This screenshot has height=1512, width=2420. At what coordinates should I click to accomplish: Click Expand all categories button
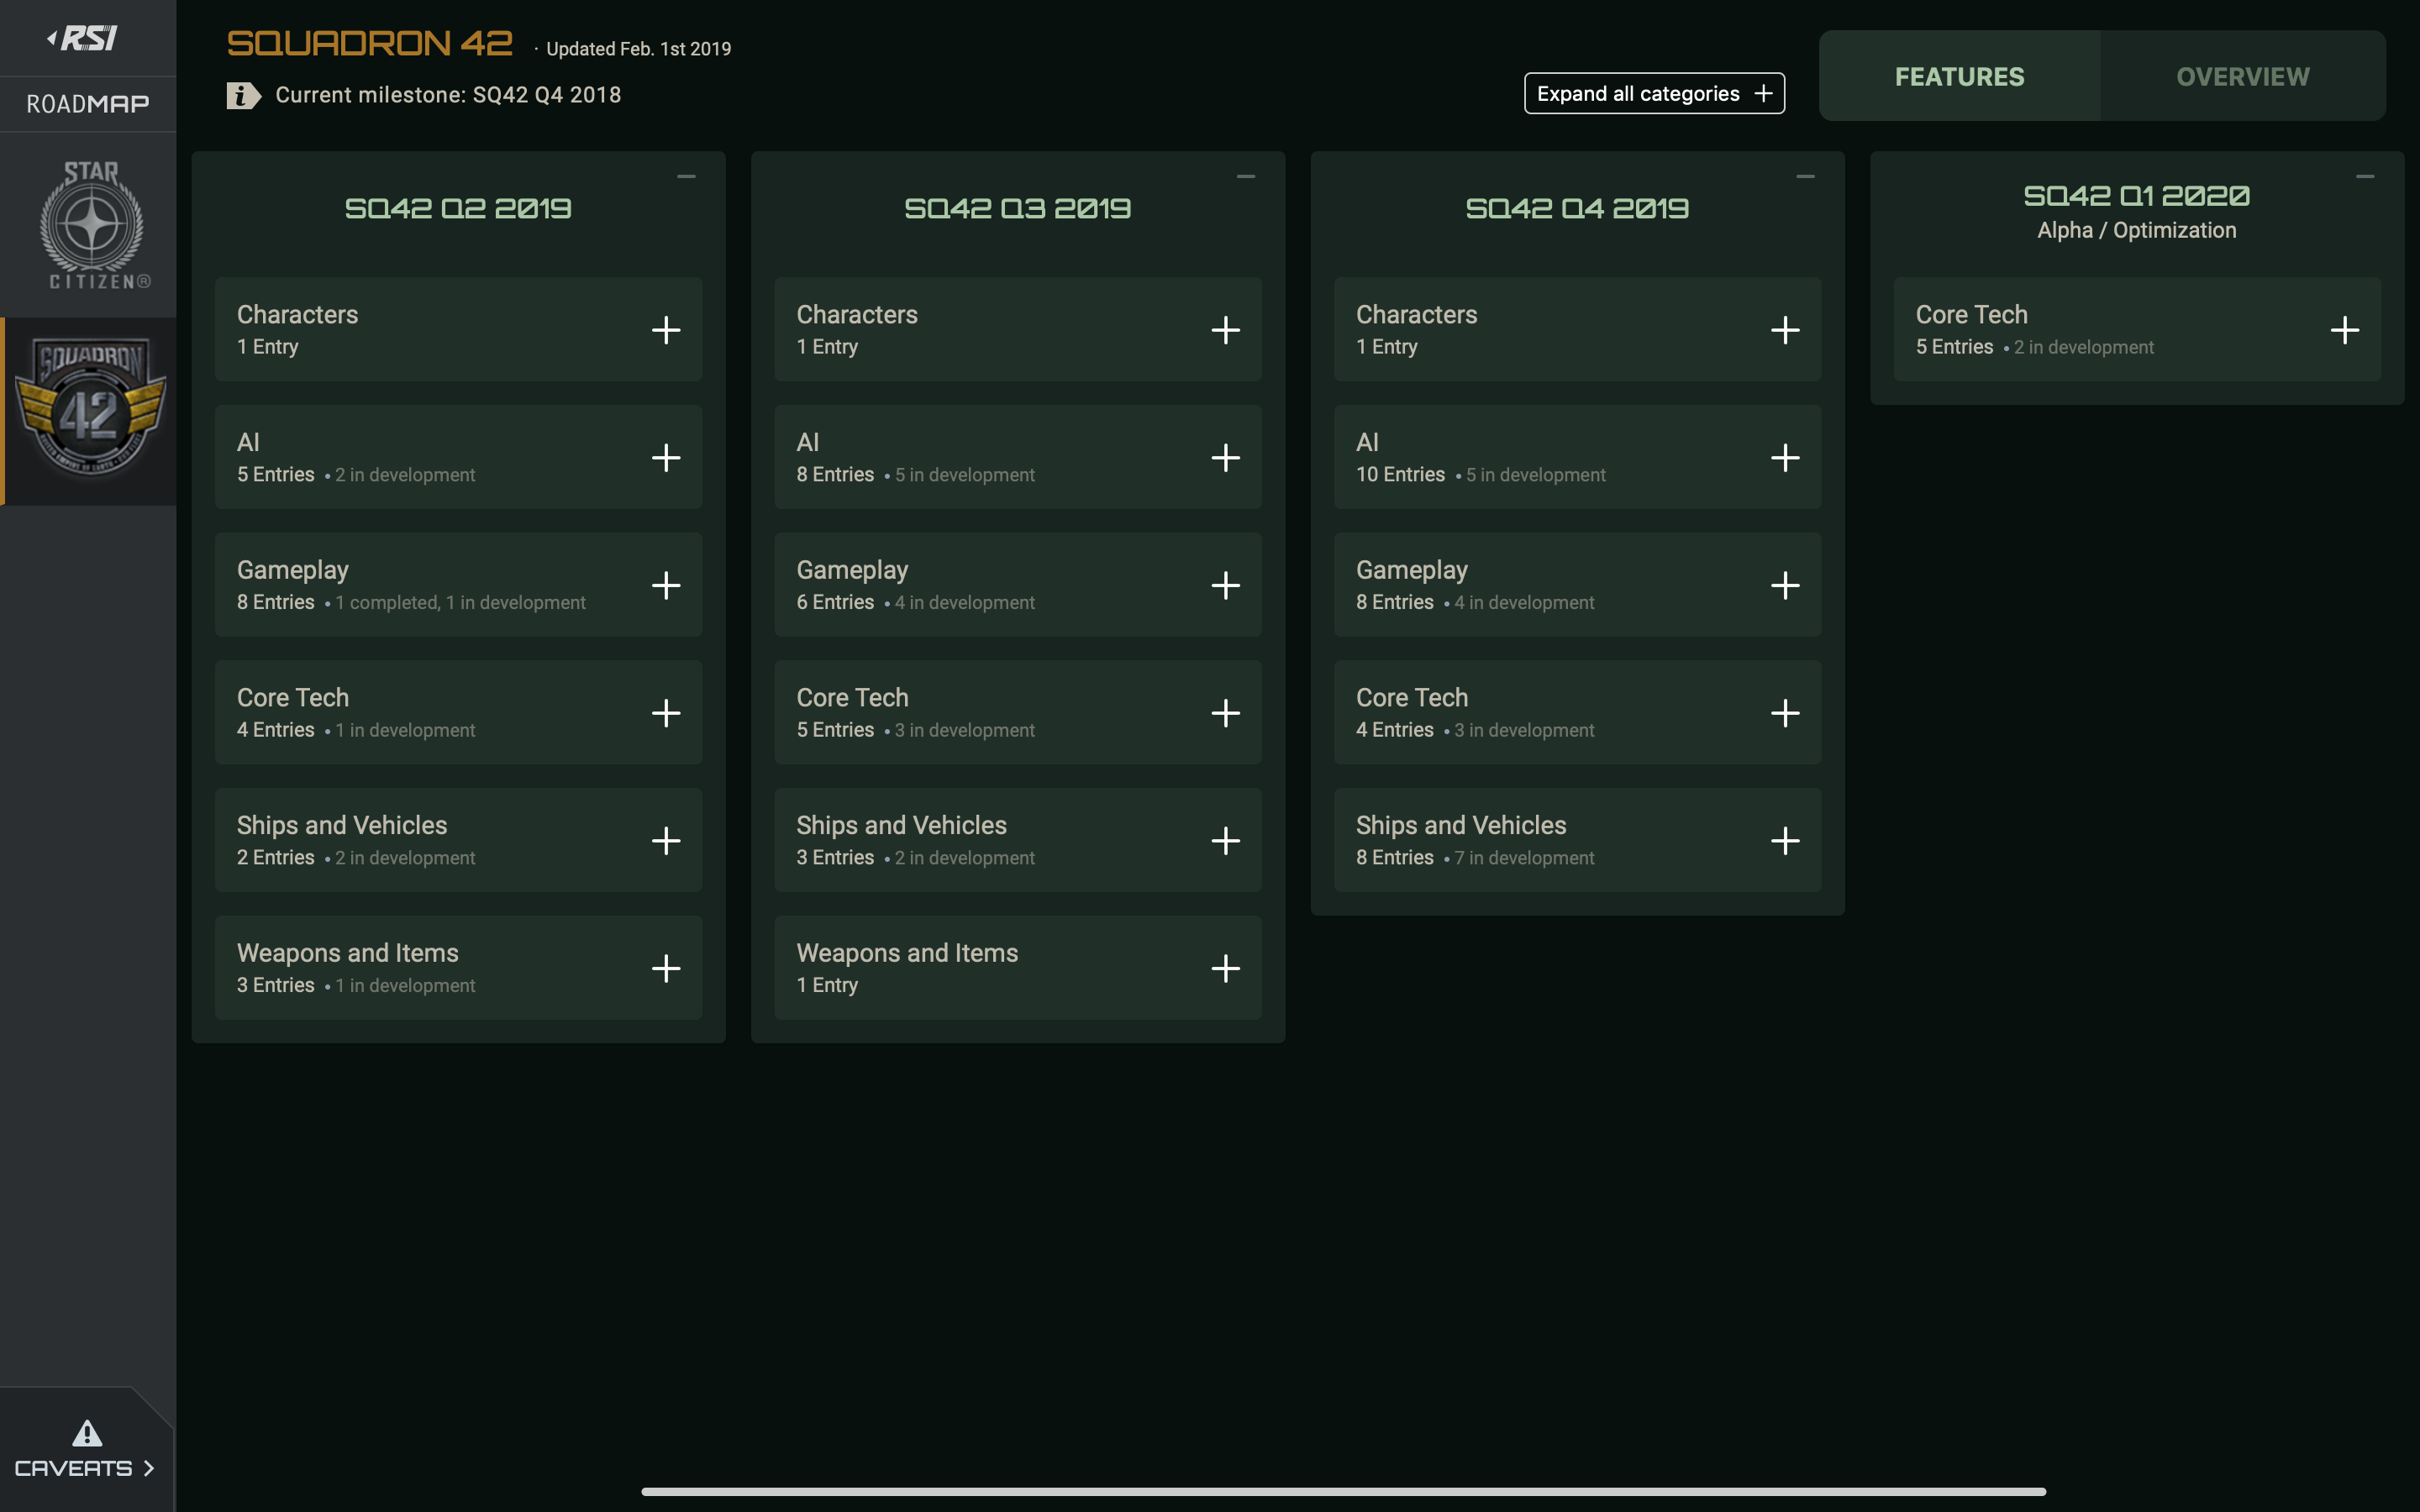pos(1654,94)
